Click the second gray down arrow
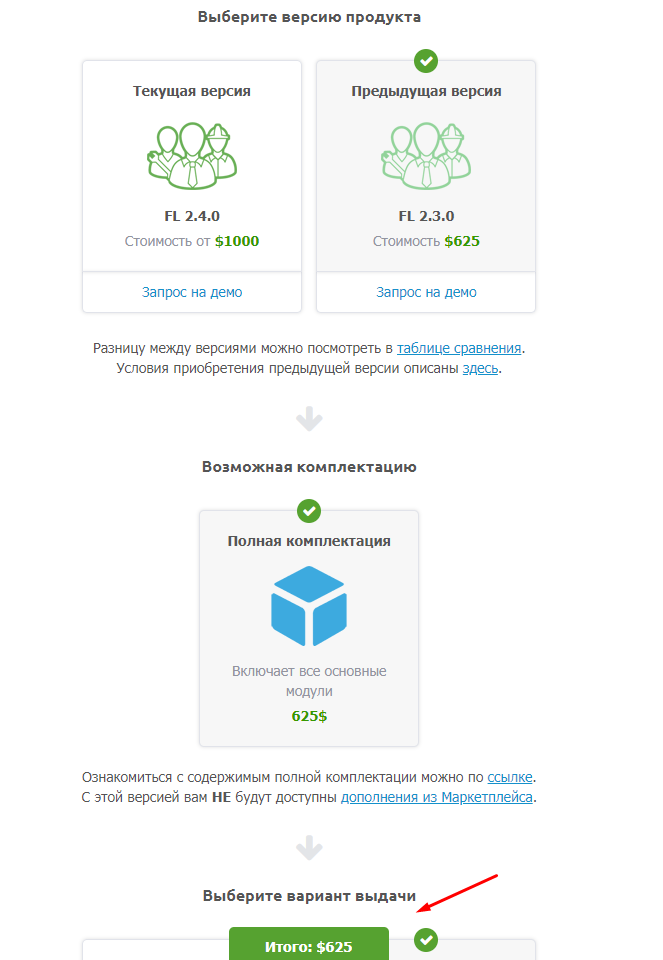This screenshot has height=960, width=663. click(309, 848)
